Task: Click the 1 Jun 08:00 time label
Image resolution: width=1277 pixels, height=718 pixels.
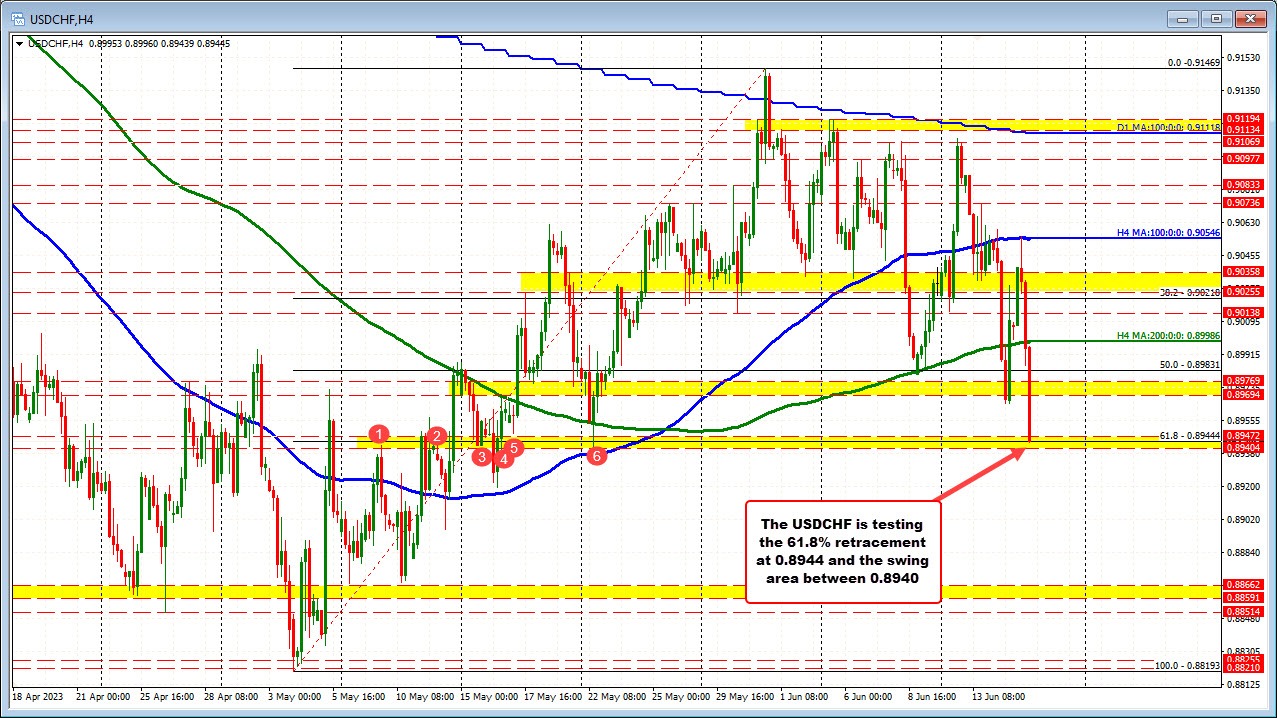Action: (803, 695)
